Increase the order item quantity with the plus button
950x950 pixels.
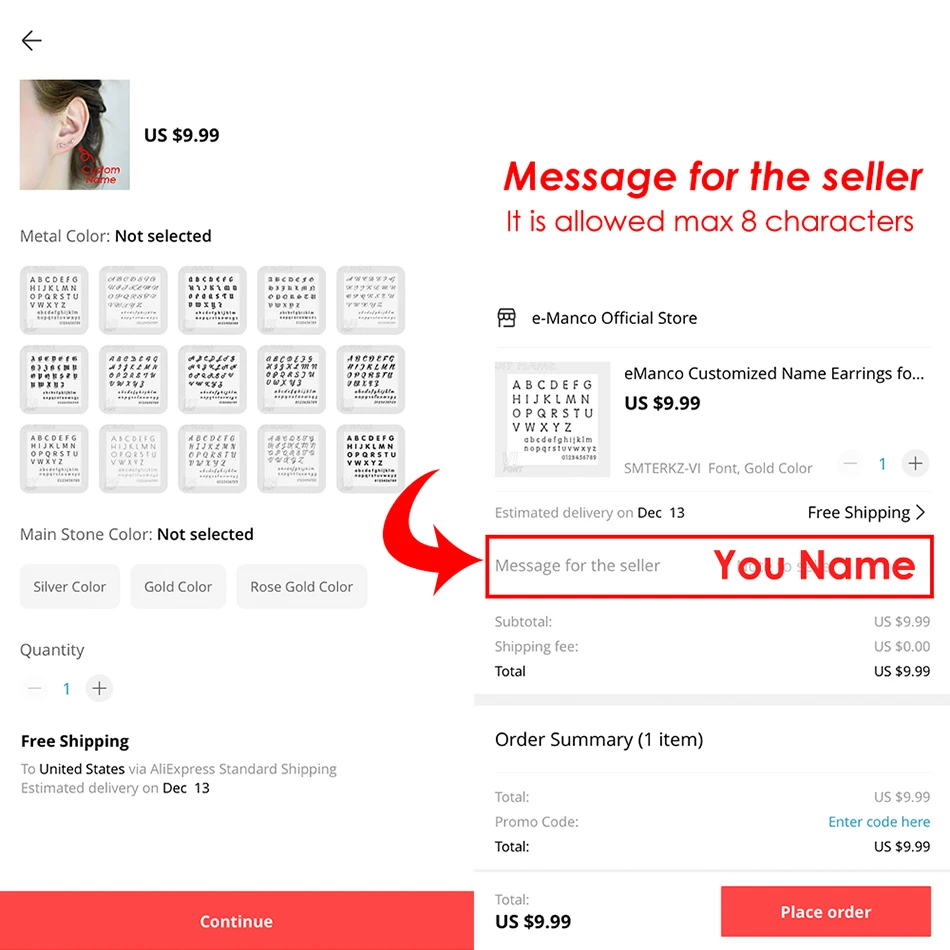point(915,463)
